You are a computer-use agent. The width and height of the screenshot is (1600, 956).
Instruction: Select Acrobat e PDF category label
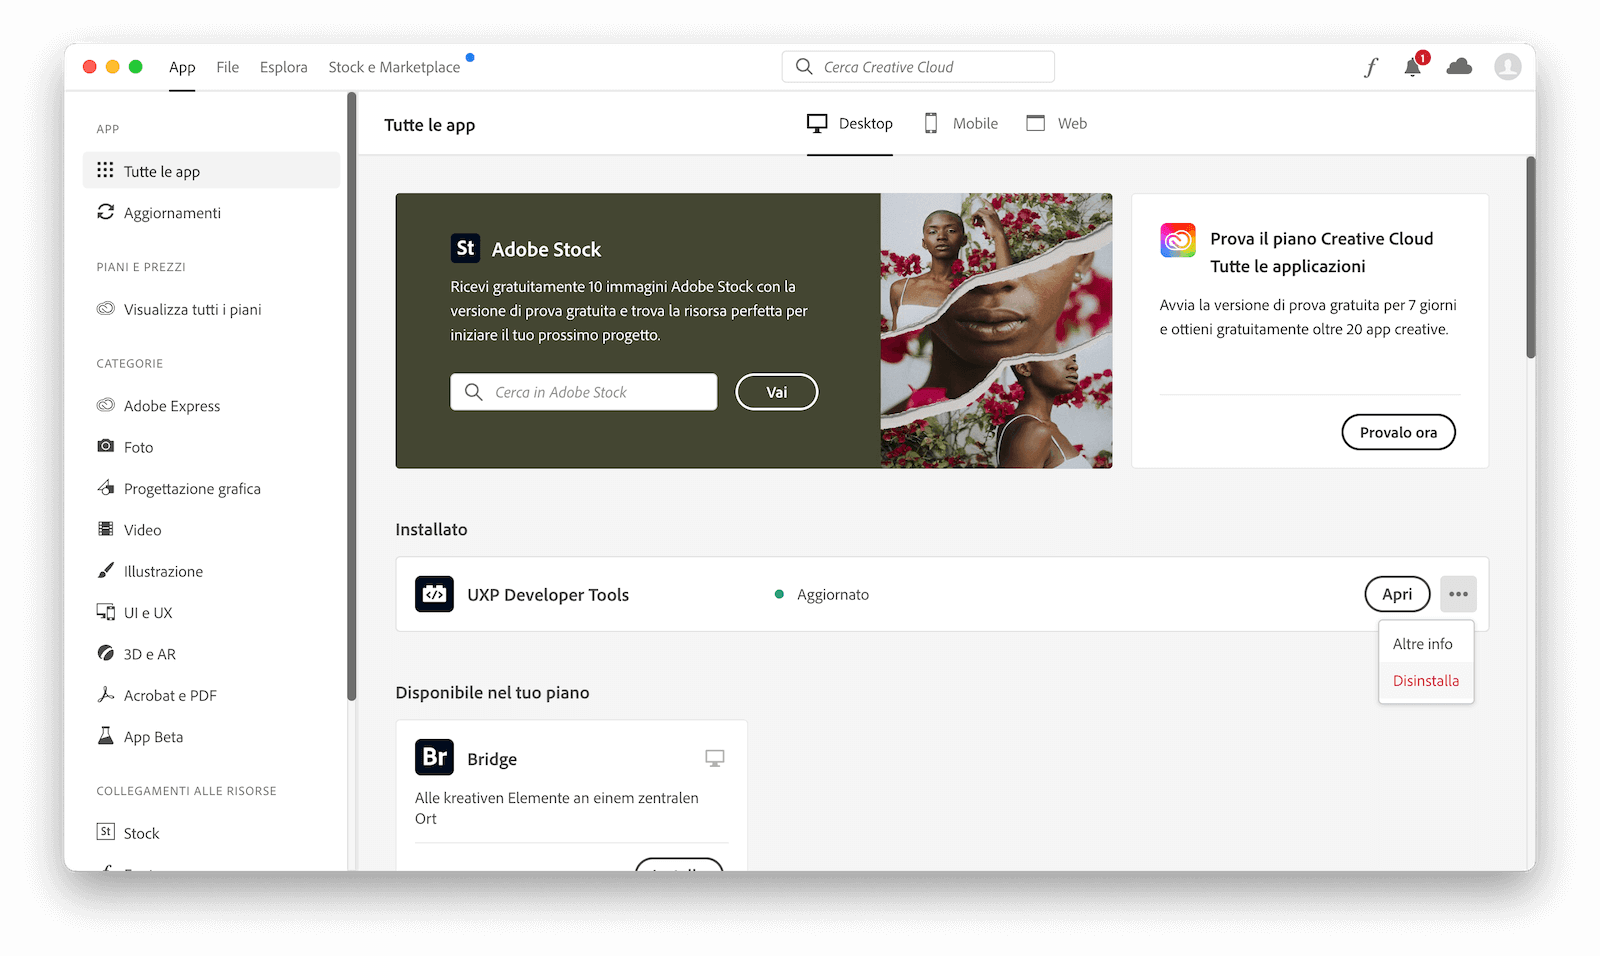click(170, 695)
